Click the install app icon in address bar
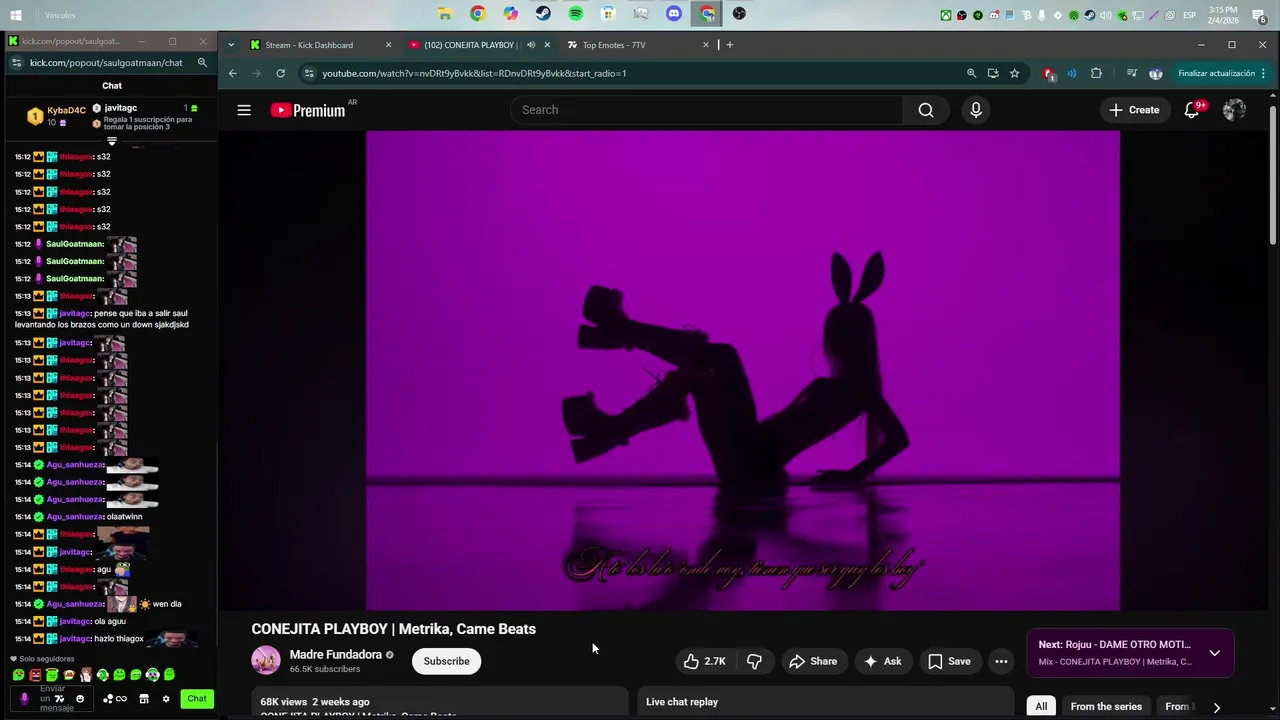Screen dimensions: 1280x720 [993, 73]
